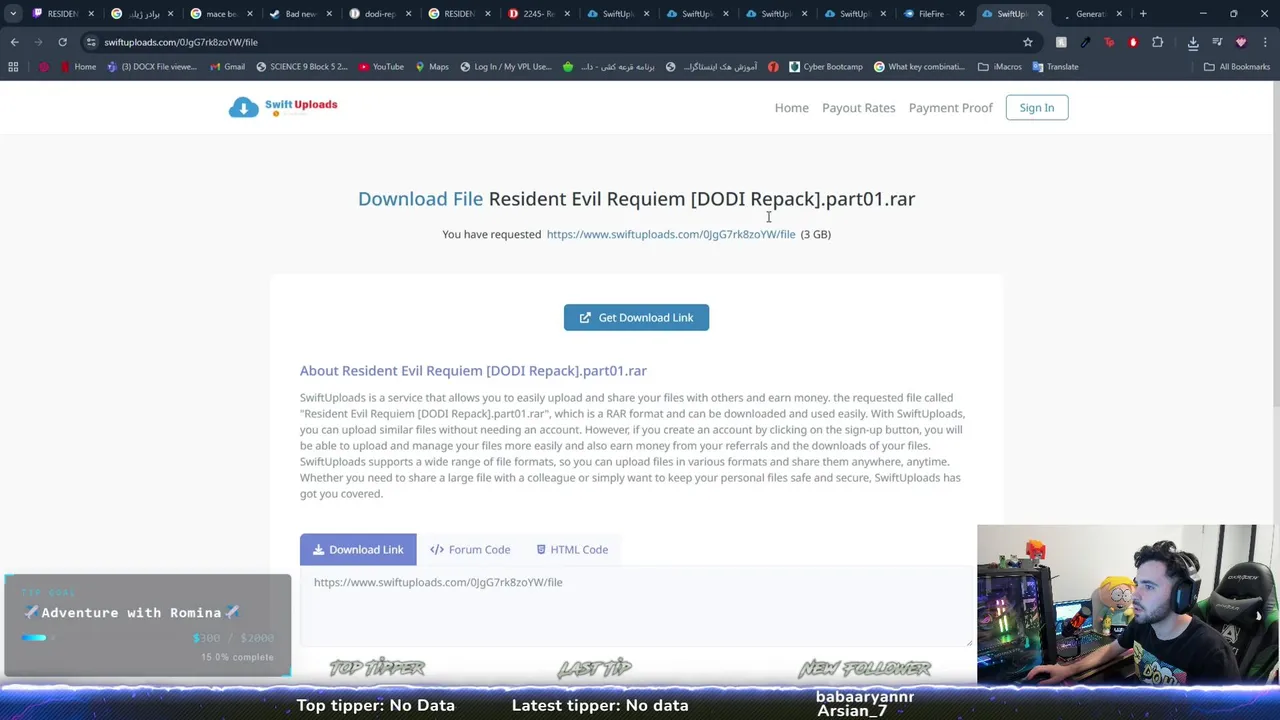Click the red shield extension icon

coord(1133,42)
